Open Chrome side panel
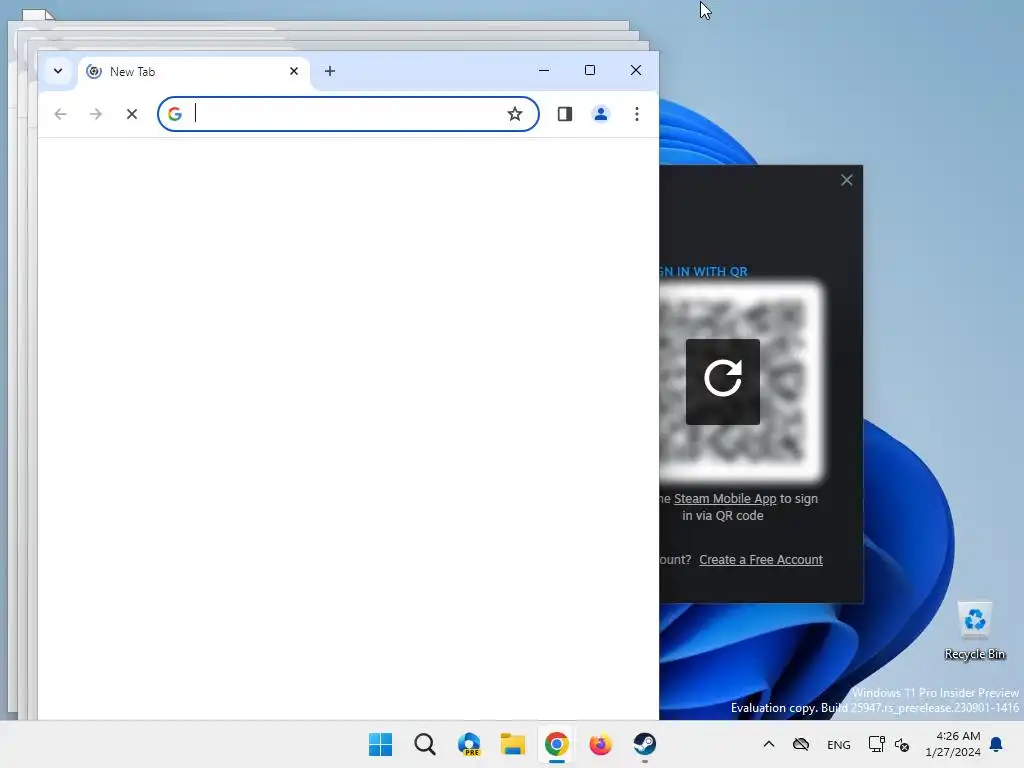The width and height of the screenshot is (1024, 768). click(x=565, y=114)
